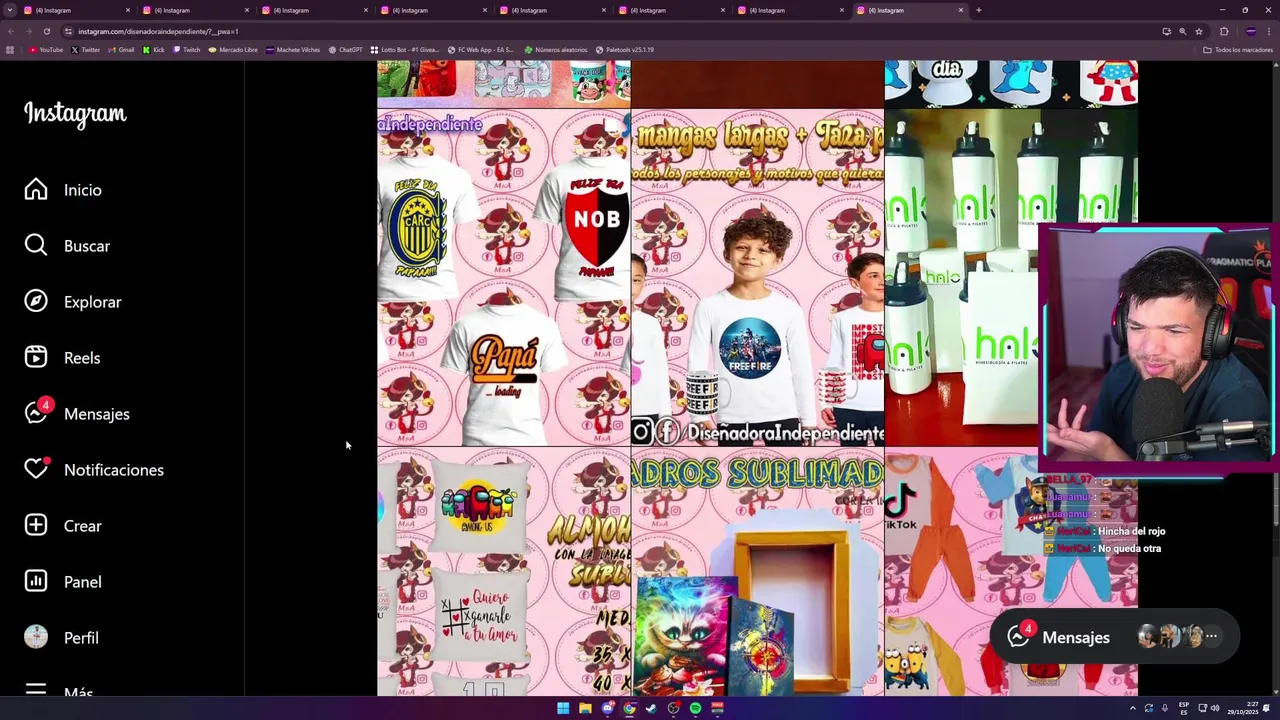Open the Apps grid in bookmarks bar

coord(10,50)
